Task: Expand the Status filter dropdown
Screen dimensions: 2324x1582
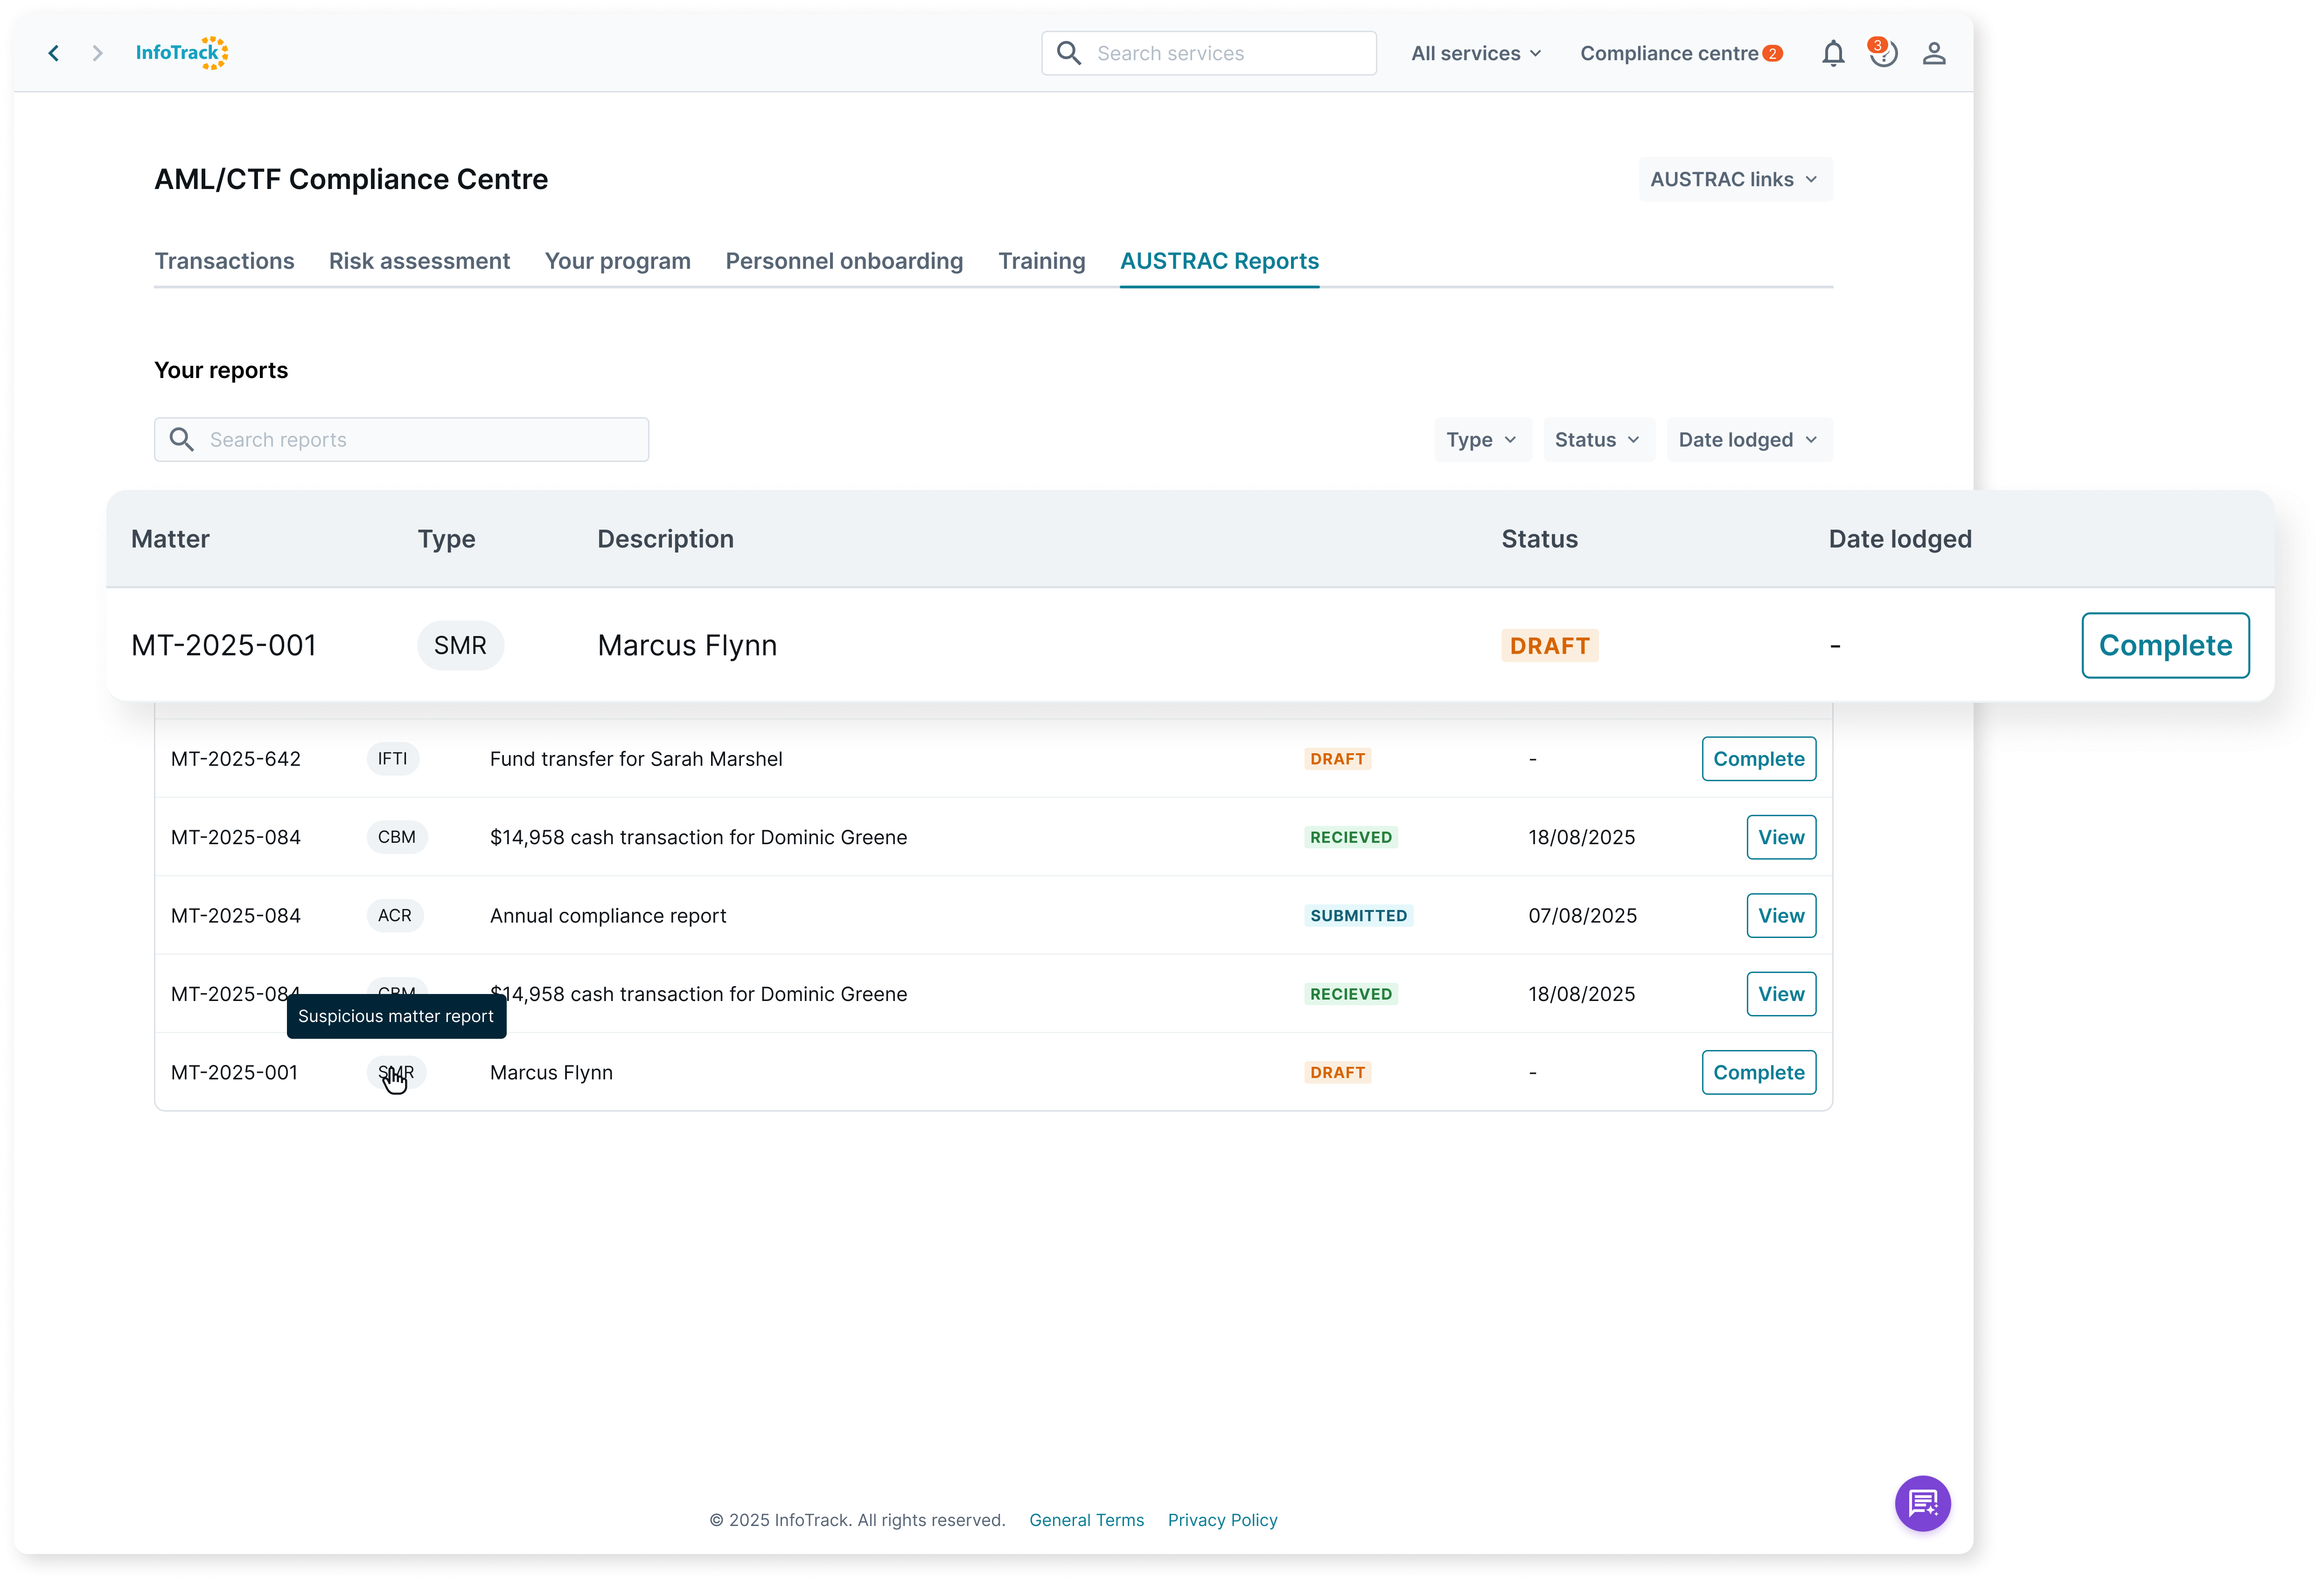Action: 1597,440
